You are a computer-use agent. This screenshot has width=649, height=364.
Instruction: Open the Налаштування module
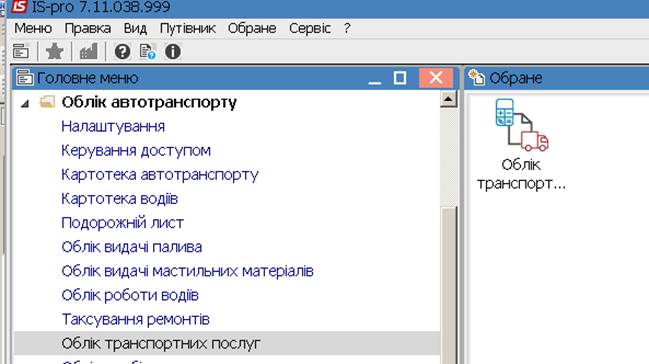(113, 126)
